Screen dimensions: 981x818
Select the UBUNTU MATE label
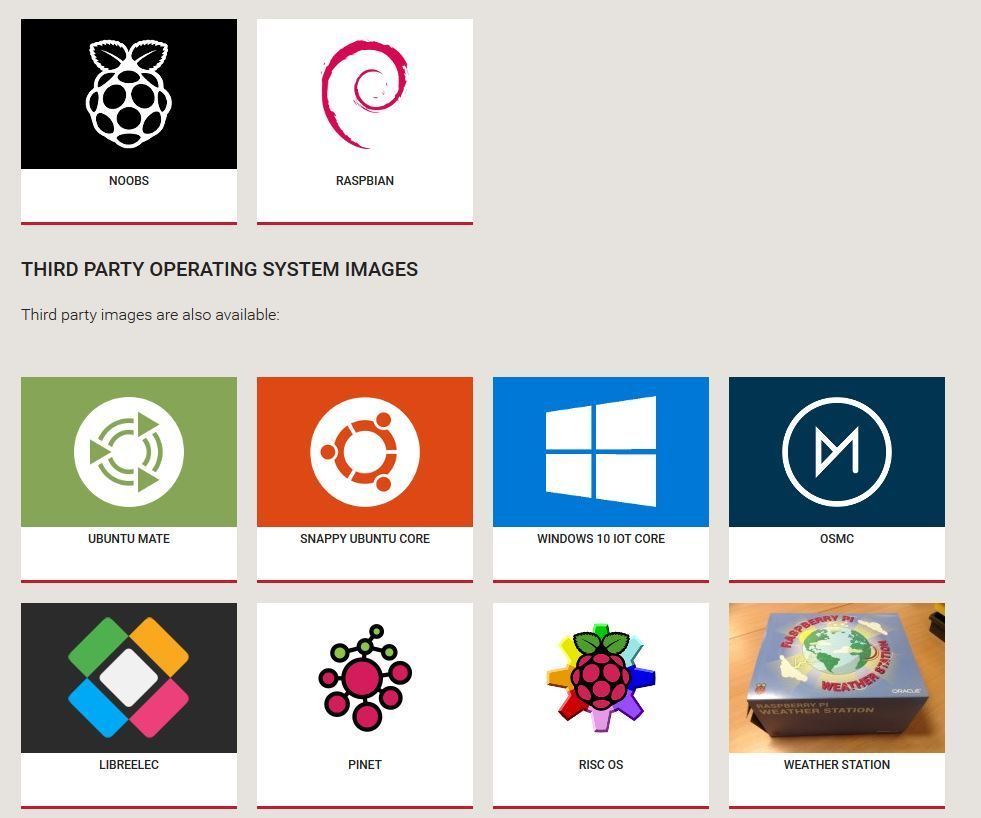(x=128, y=538)
